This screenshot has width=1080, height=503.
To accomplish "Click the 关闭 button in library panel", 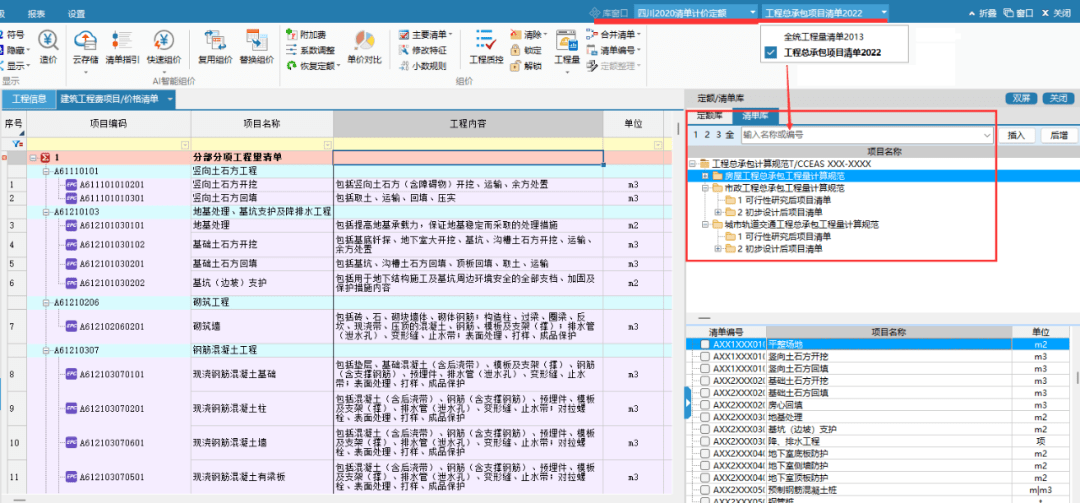I will point(1059,99).
